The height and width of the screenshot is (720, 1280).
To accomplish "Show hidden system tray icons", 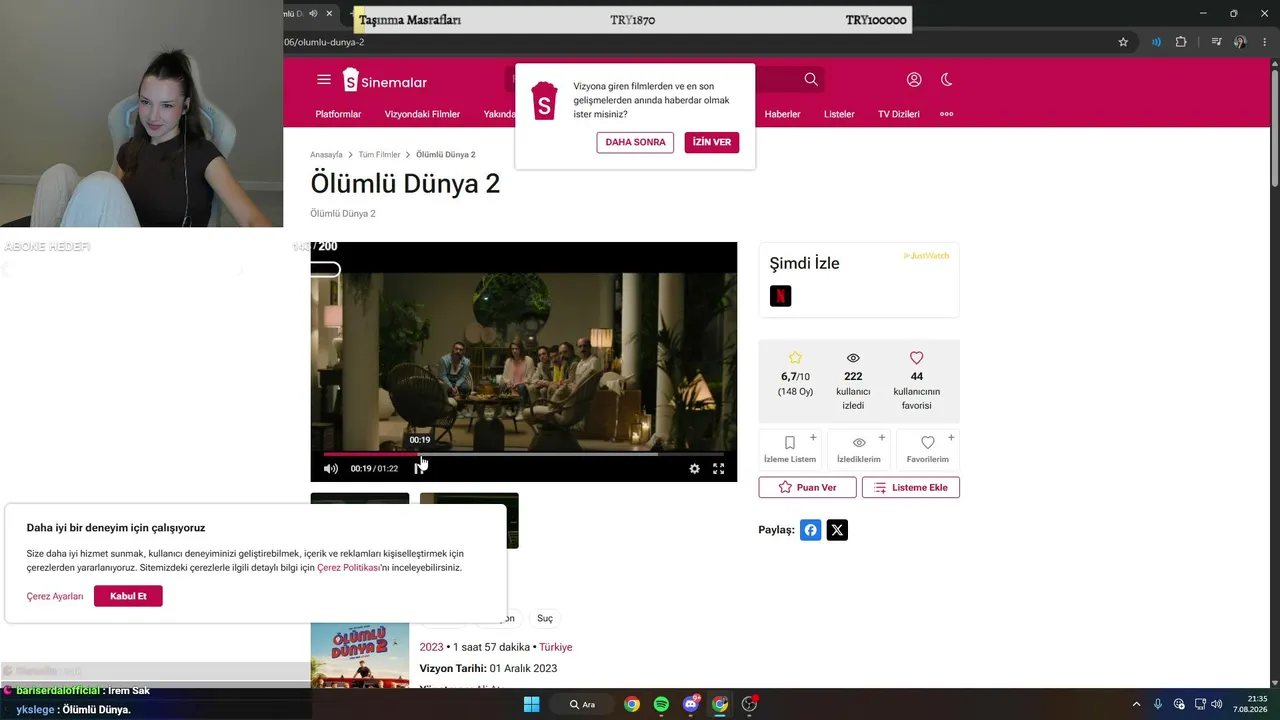I will (1135, 704).
